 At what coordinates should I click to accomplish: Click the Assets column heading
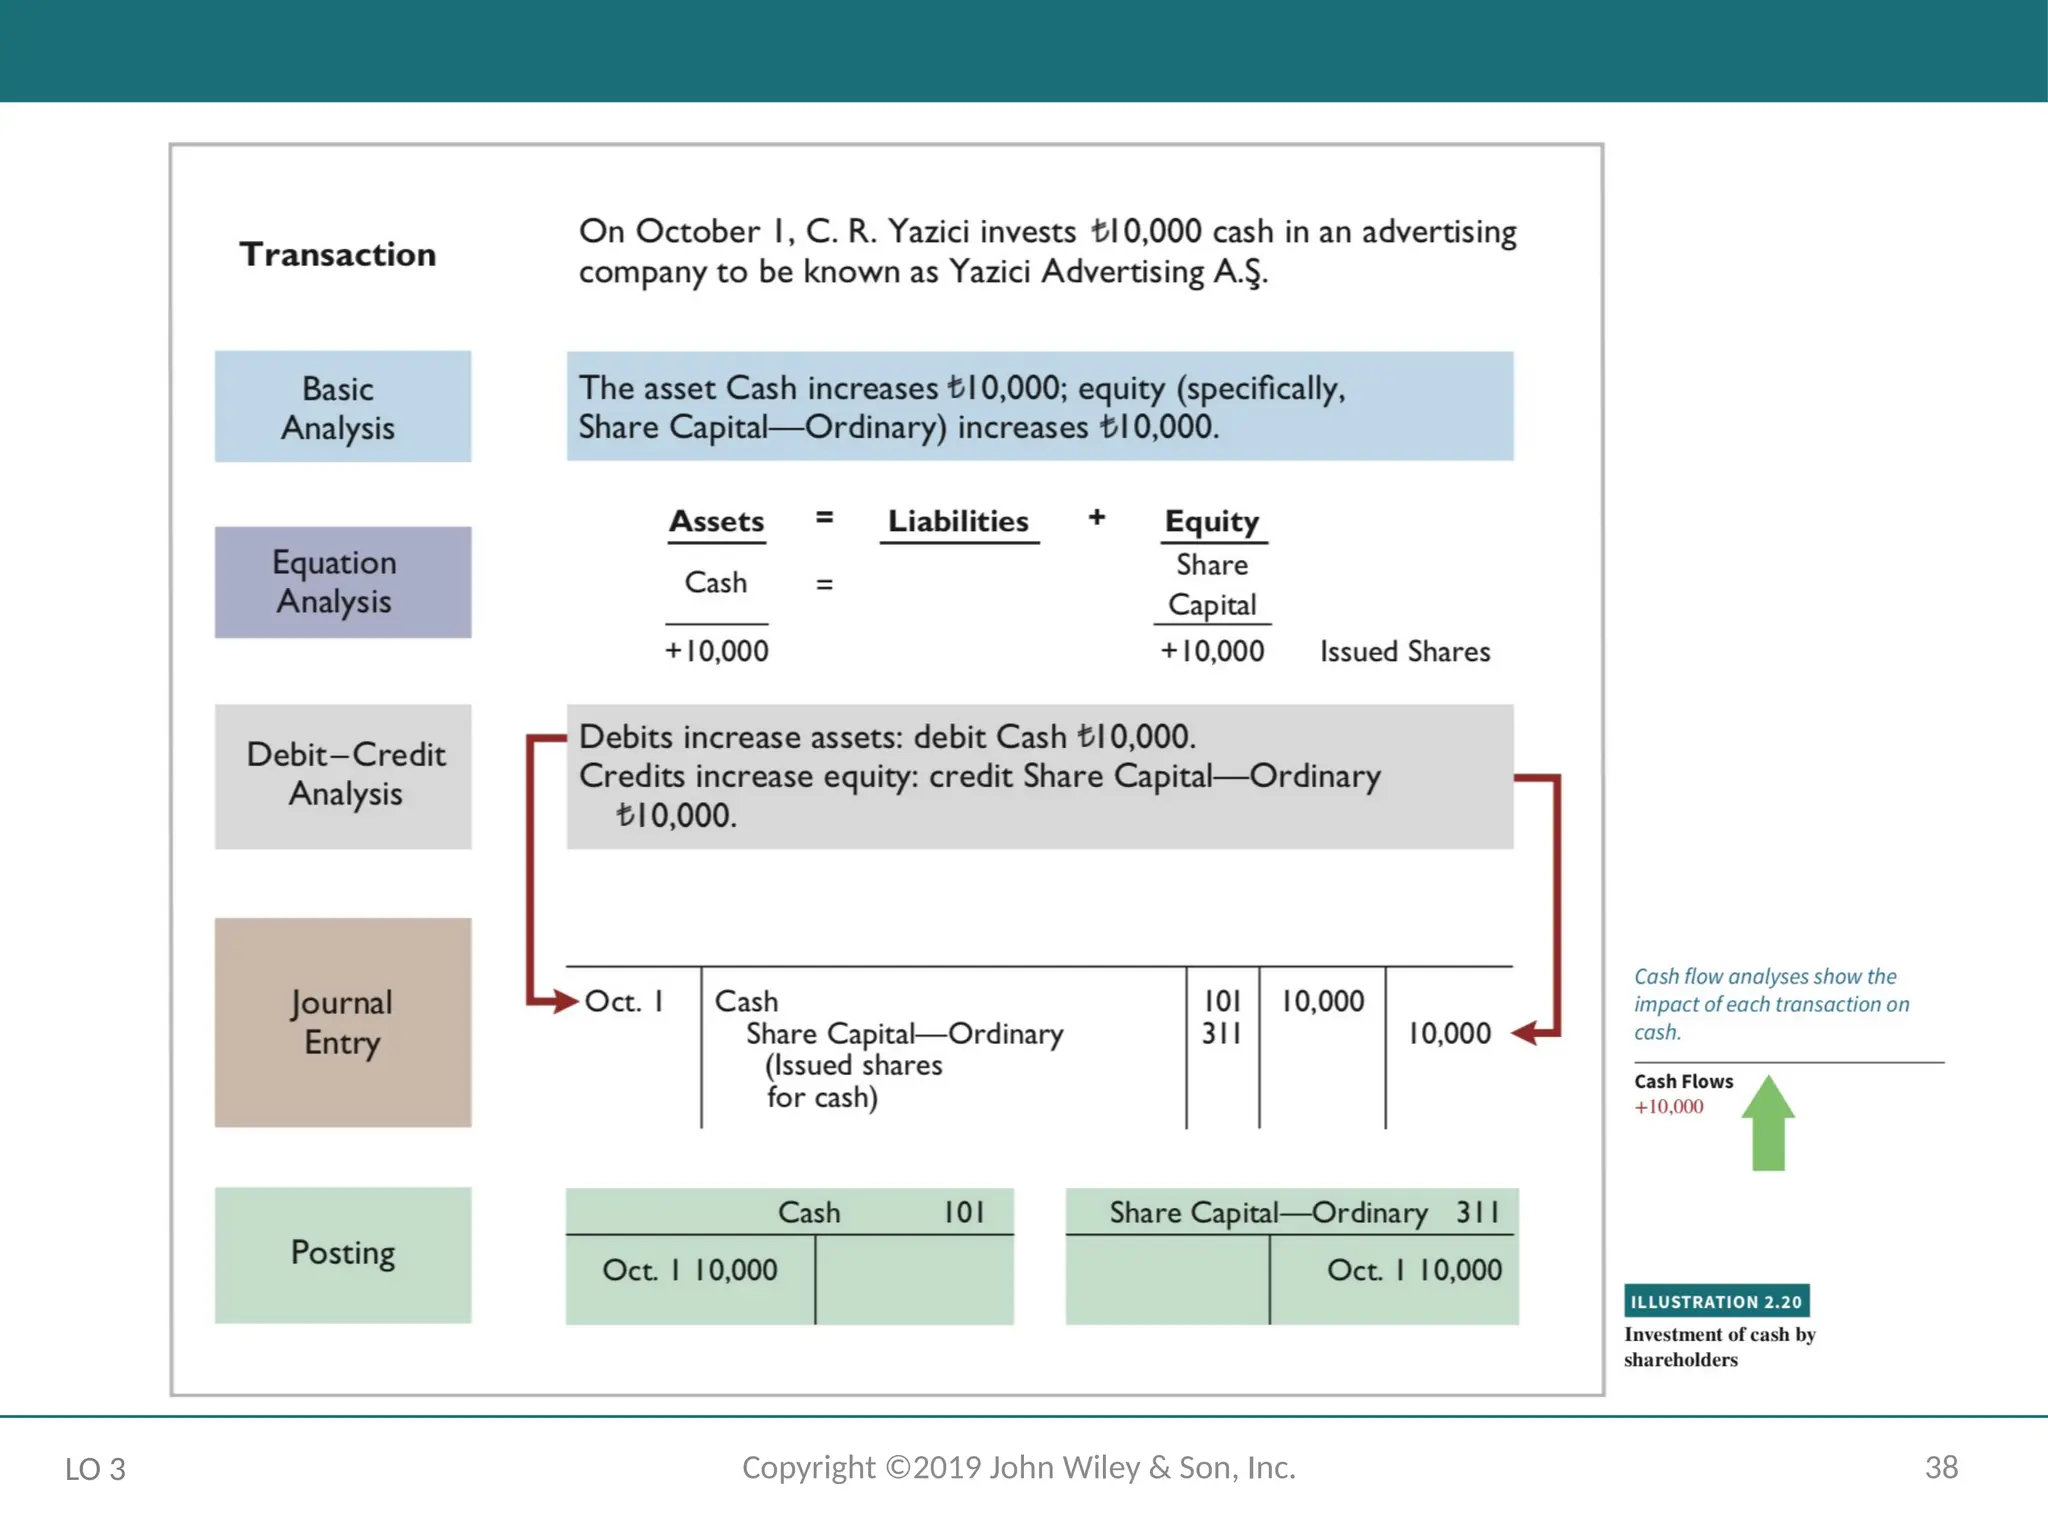click(x=716, y=521)
